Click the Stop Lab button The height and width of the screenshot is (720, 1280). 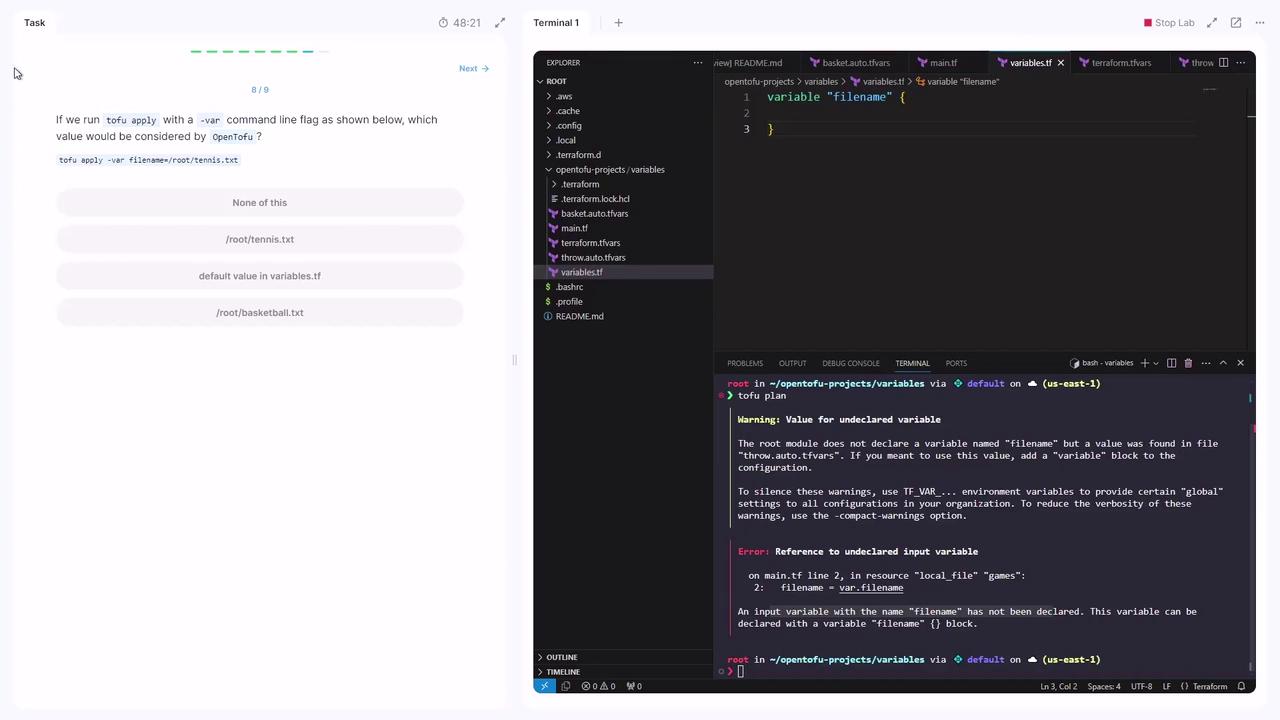tap(1169, 23)
